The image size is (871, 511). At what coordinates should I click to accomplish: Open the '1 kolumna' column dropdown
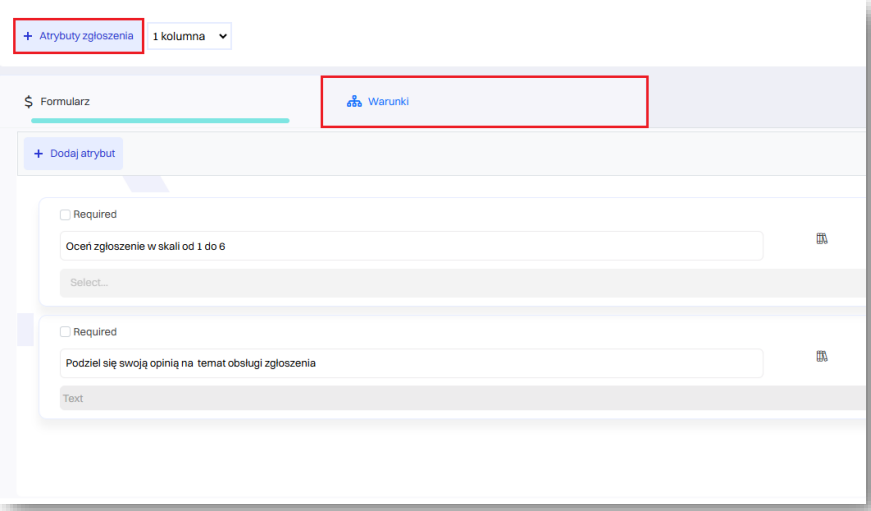pos(189,36)
